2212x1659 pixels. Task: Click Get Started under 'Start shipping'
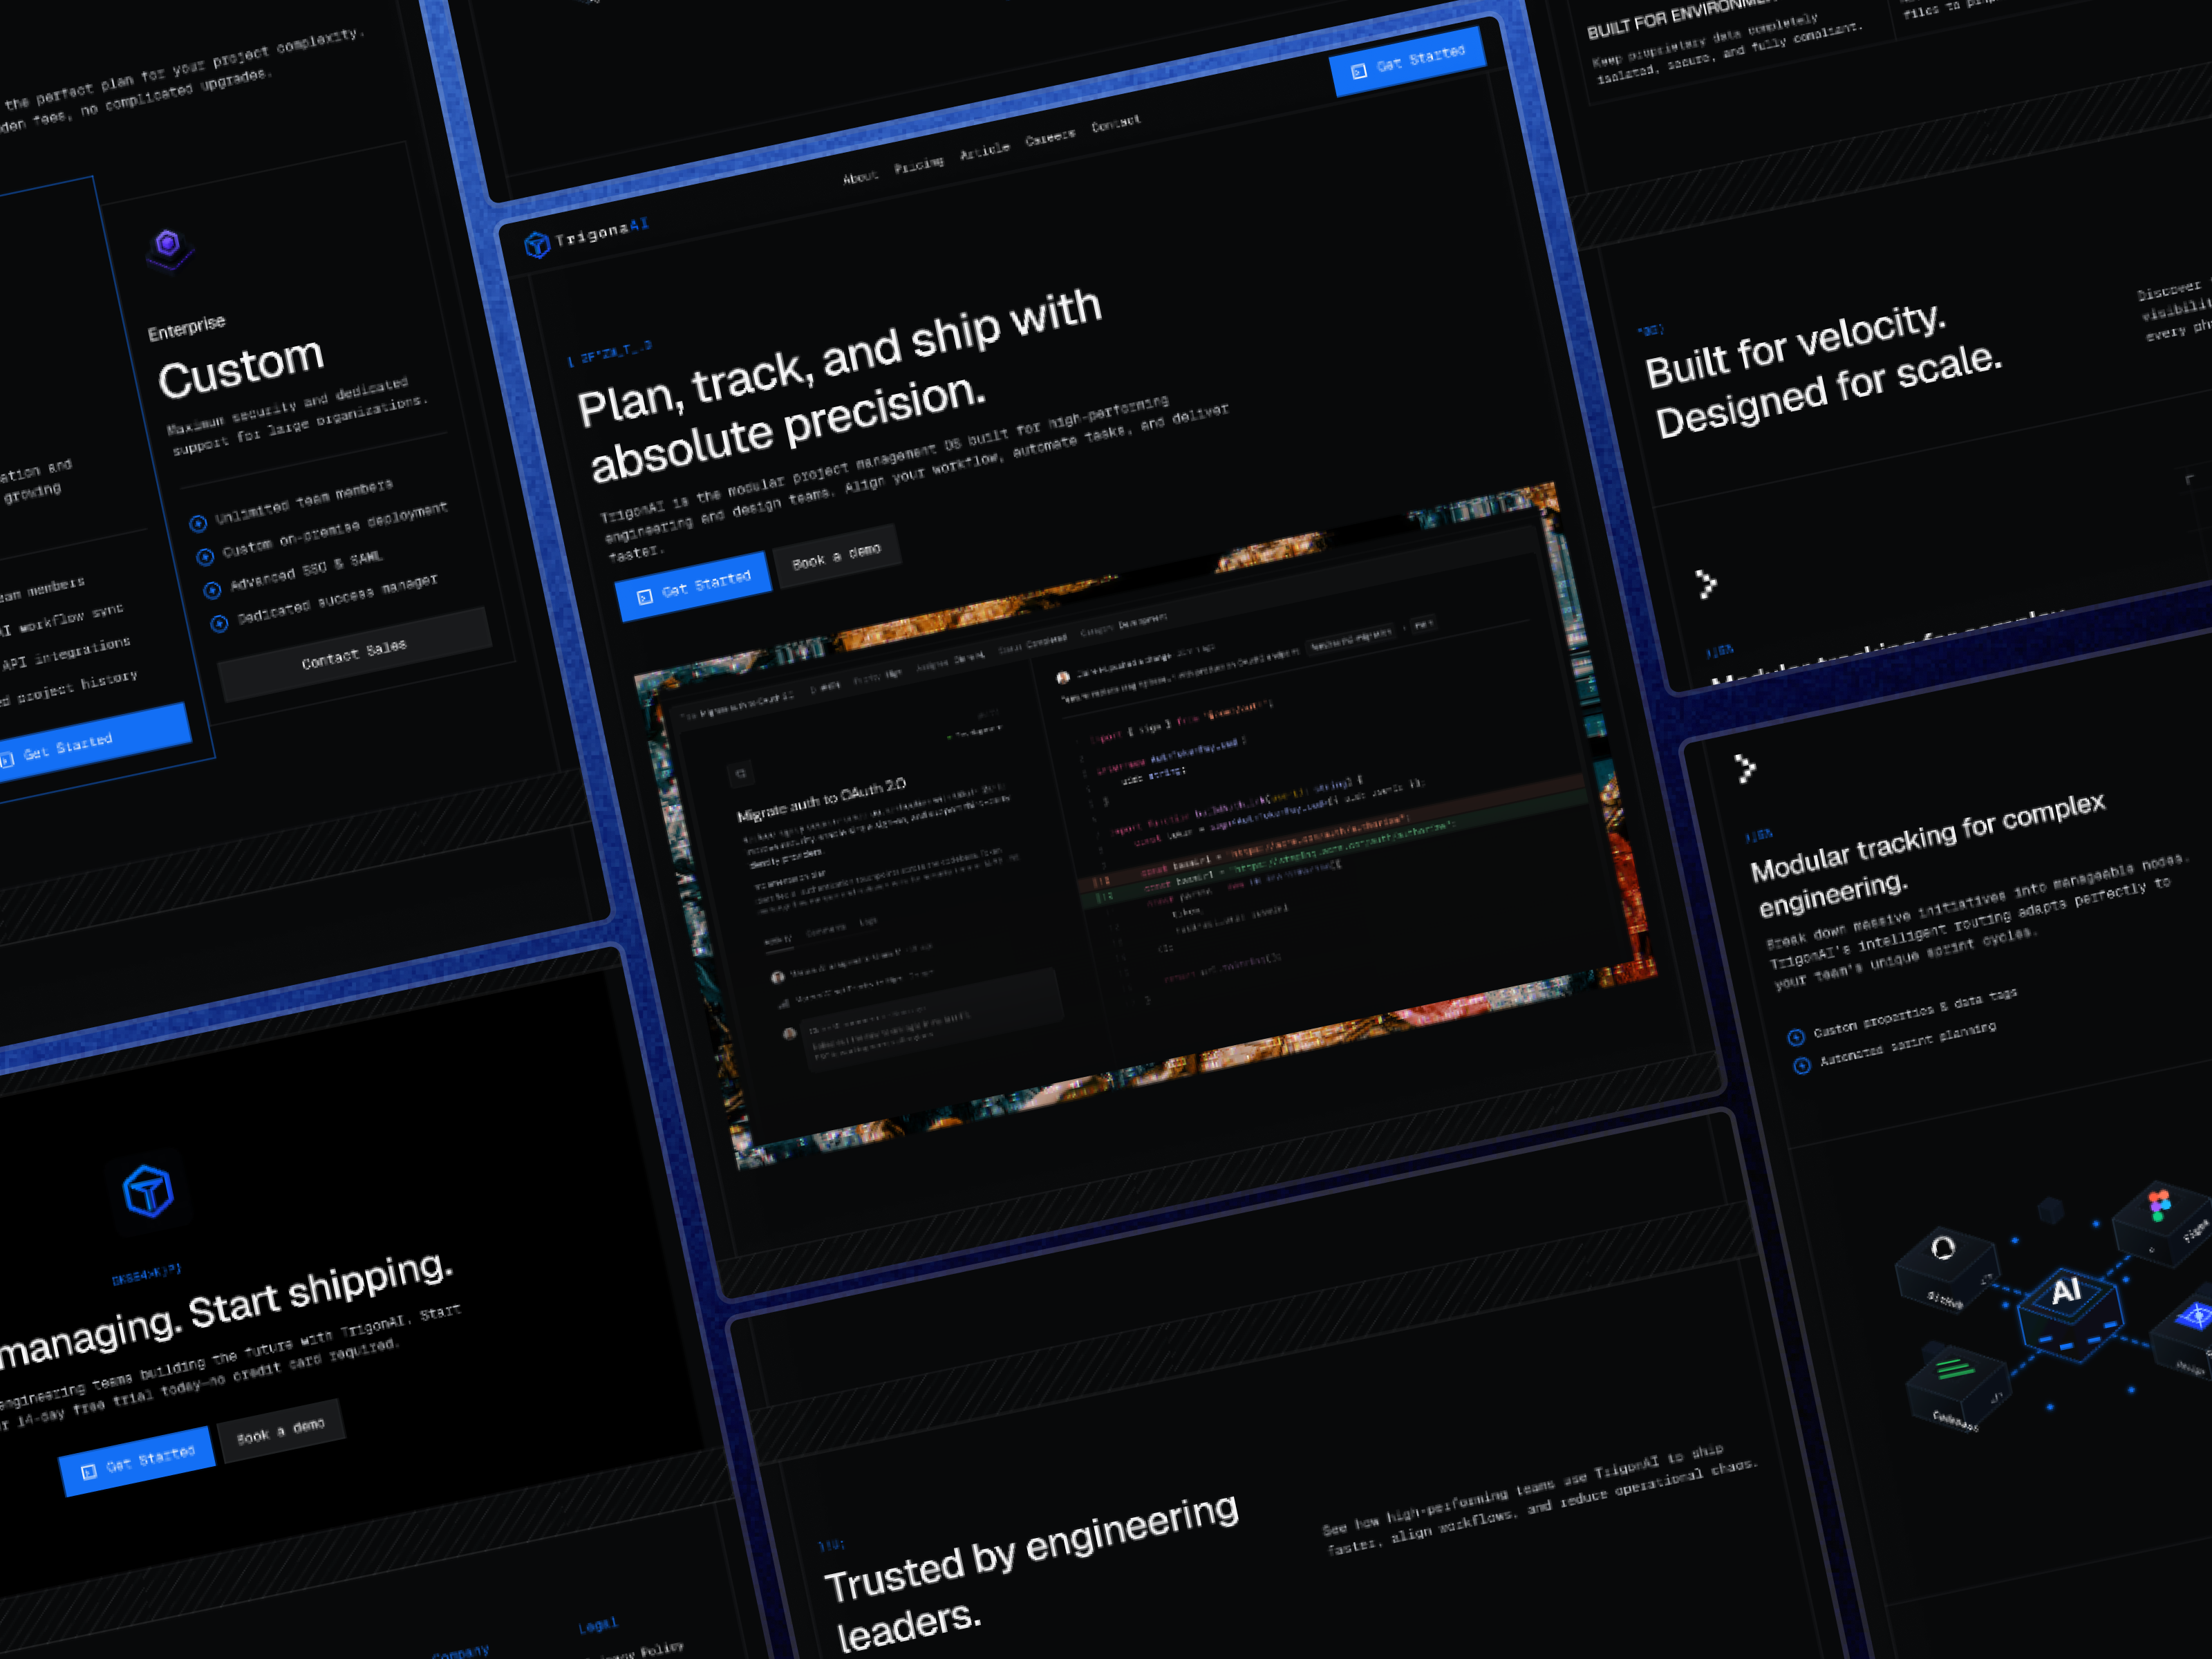tap(138, 1461)
